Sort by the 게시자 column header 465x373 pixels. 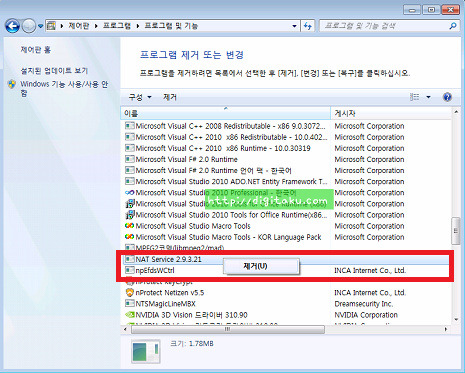[391, 113]
